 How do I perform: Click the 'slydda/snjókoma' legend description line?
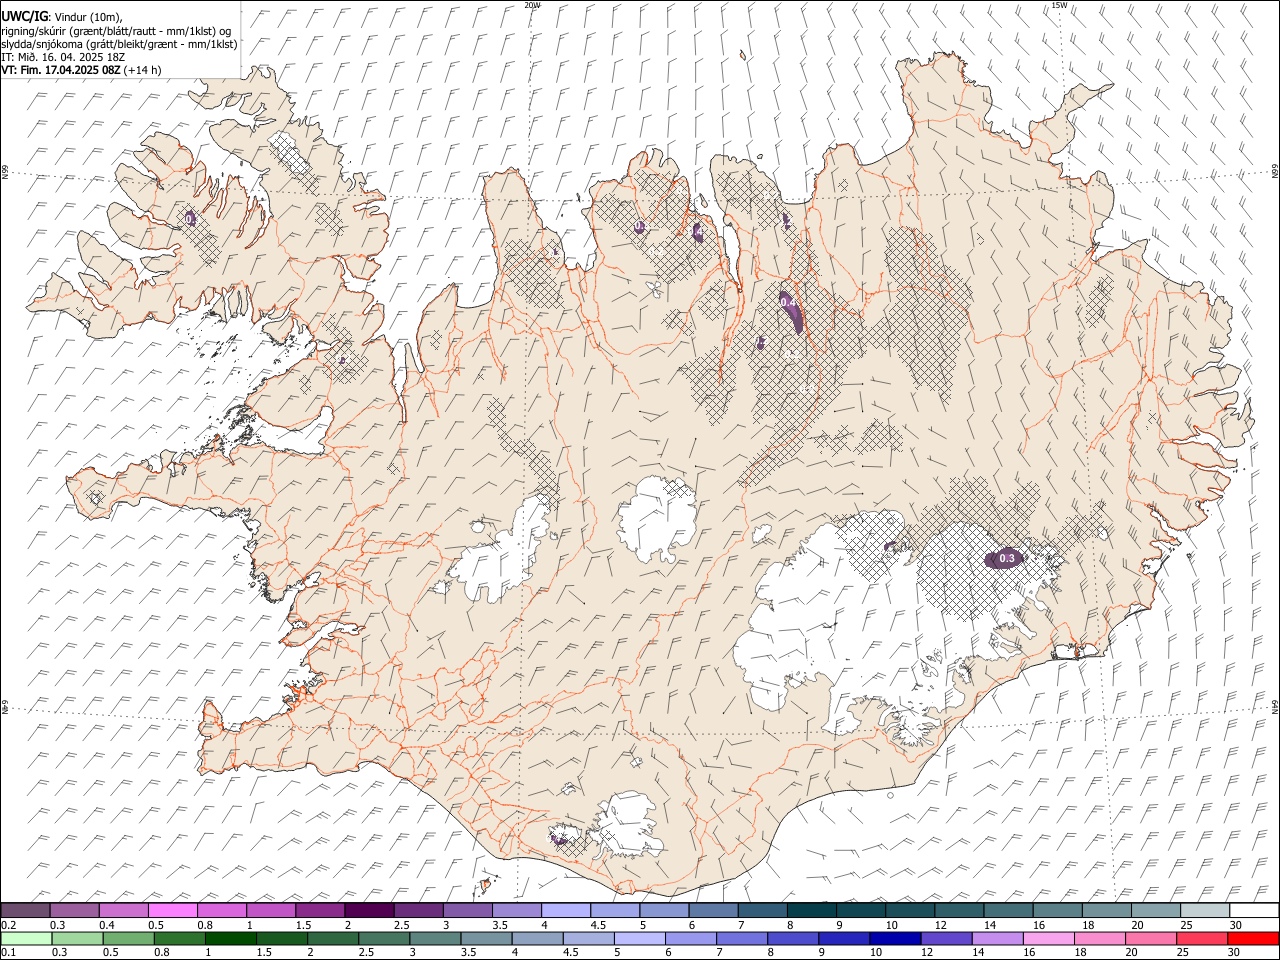tap(119, 44)
